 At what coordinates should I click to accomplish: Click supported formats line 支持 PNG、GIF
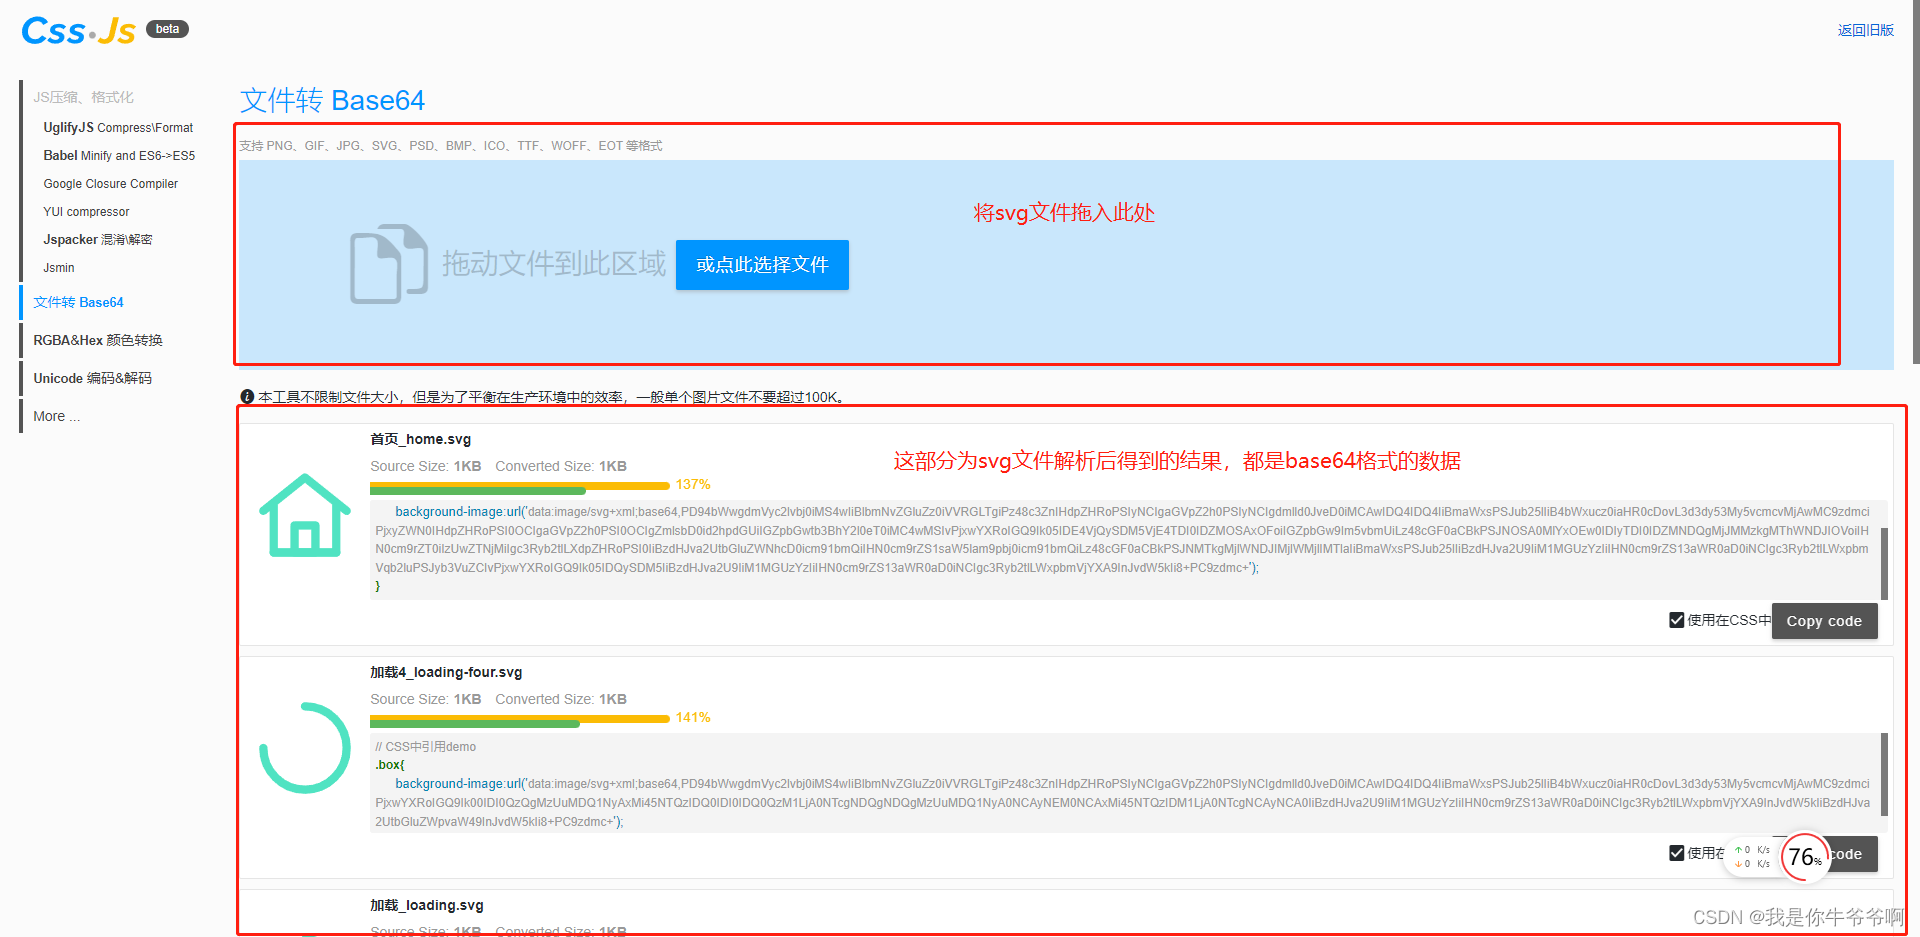click(x=450, y=146)
